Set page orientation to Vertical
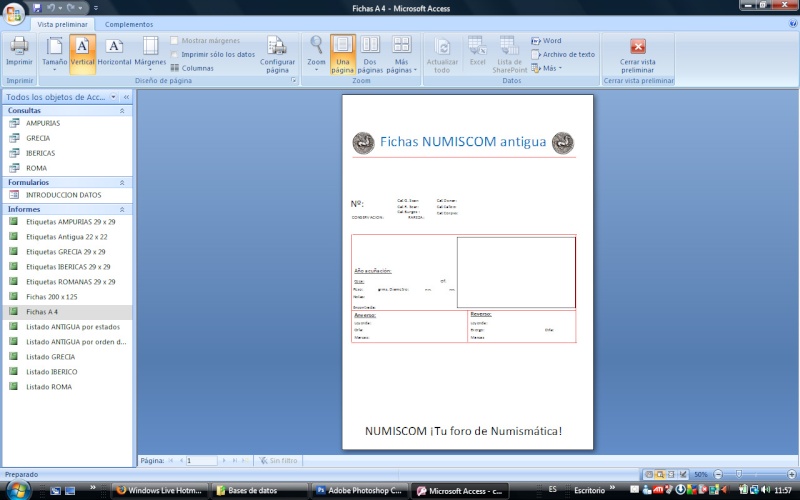The height and width of the screenshot is (500, 800). coord(83,54)
